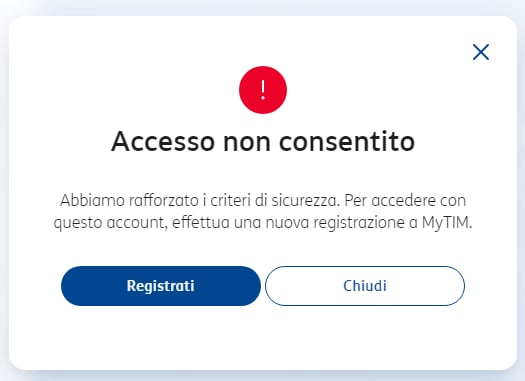Click the blue cross icon at dialog corner
The width and height of the screenshot is (525, 381).
pos(481,52)
